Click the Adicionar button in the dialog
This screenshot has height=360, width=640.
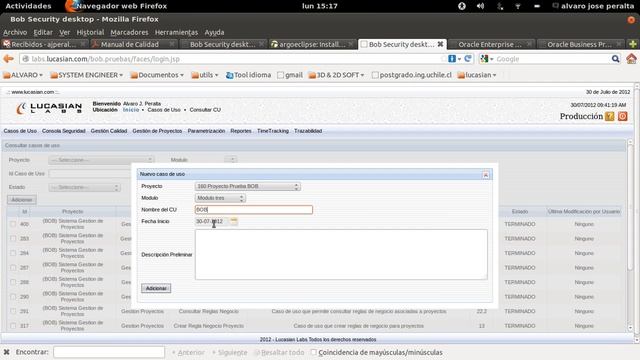[x=156, y=288]
